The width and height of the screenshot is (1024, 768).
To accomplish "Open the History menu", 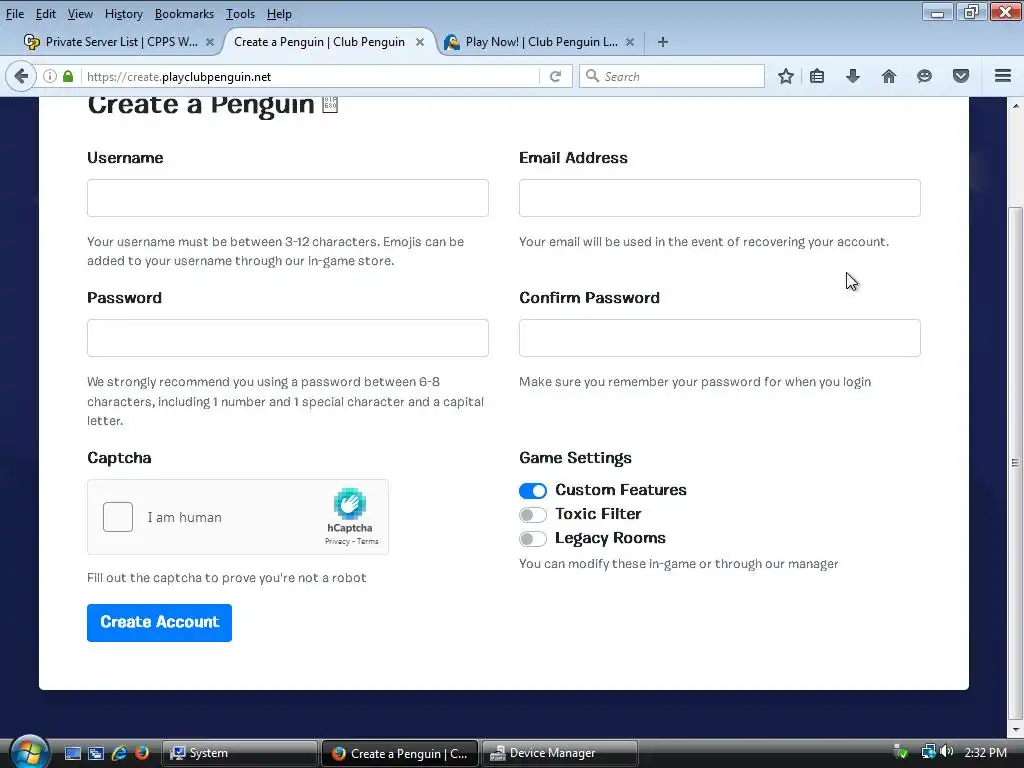I will coord(123,14).
